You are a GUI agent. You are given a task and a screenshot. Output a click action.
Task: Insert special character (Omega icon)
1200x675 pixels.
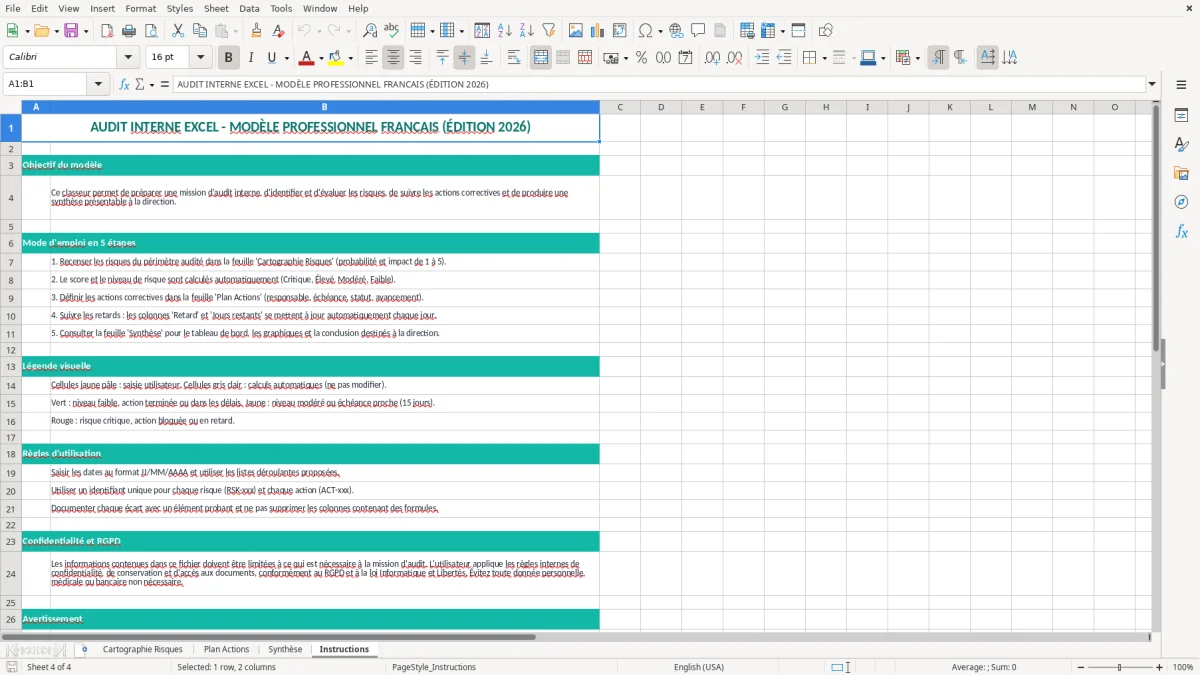click(x=645, y=31)
